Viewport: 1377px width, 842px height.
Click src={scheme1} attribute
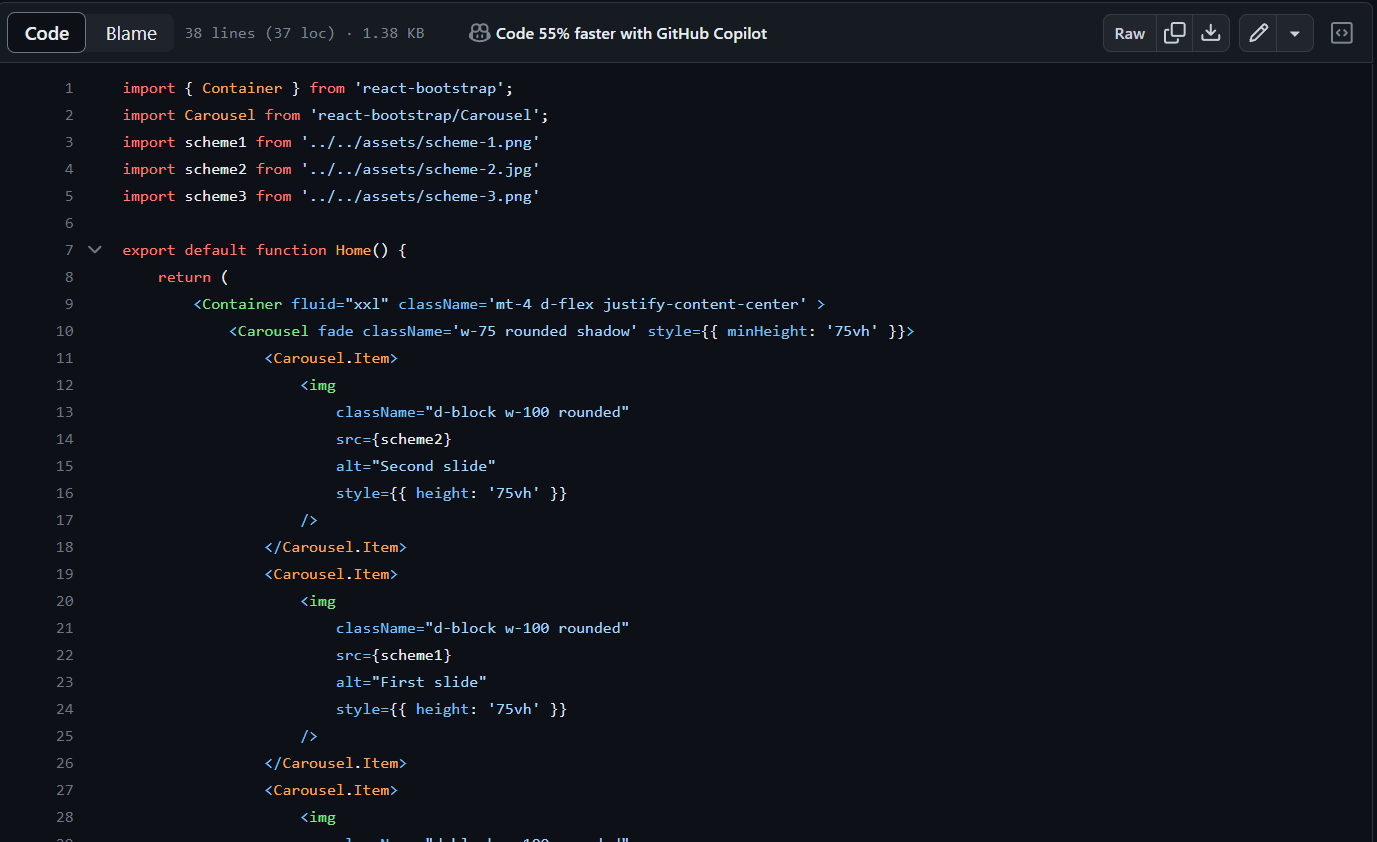point(394,655)
